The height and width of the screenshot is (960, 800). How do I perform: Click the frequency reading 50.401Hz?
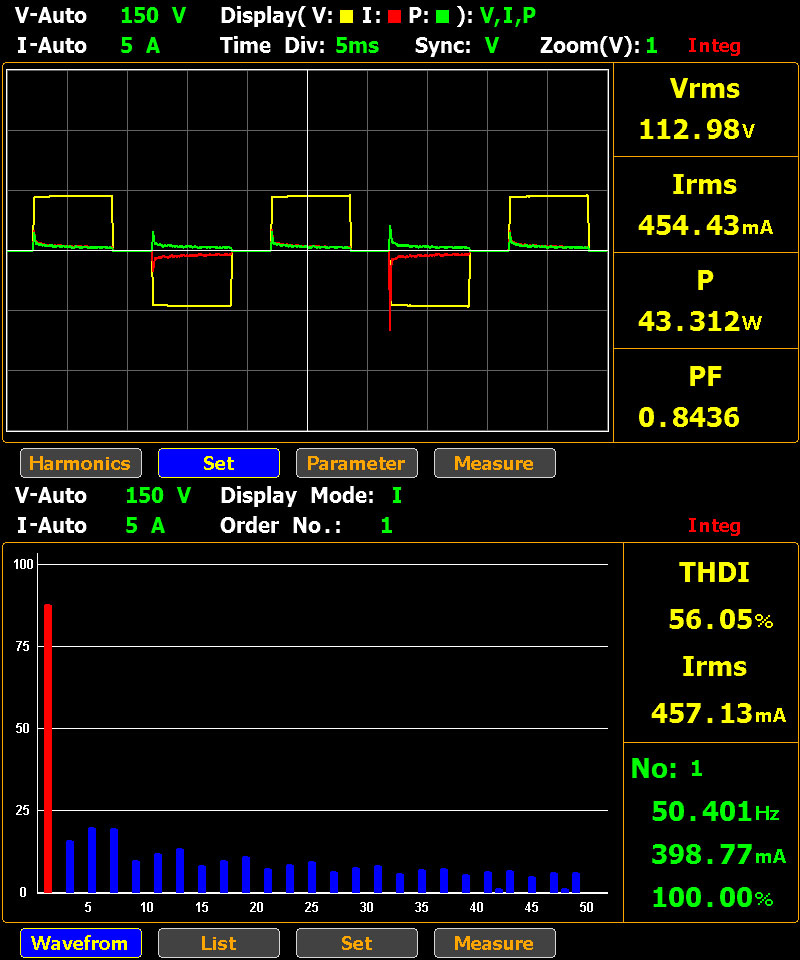716,812
